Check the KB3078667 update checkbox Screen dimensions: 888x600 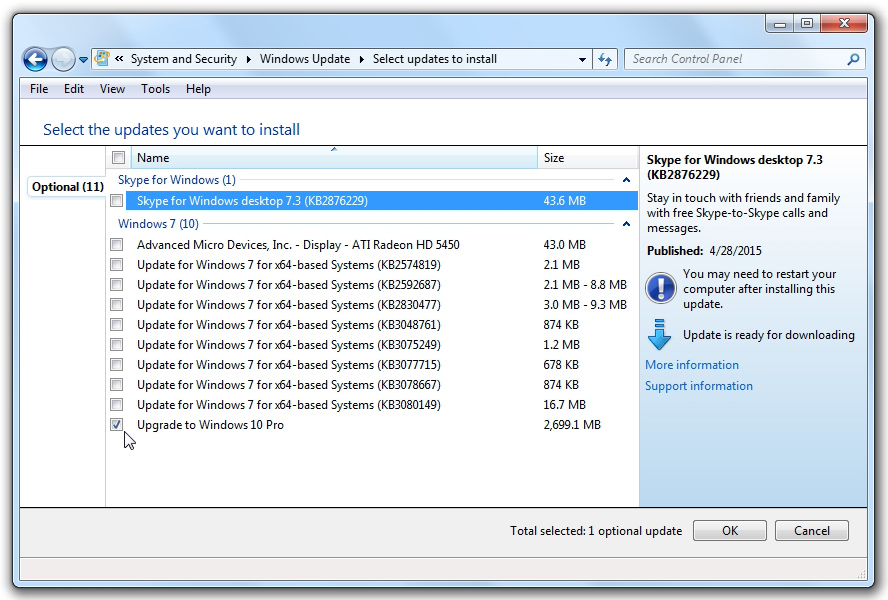tap(117, 385)
